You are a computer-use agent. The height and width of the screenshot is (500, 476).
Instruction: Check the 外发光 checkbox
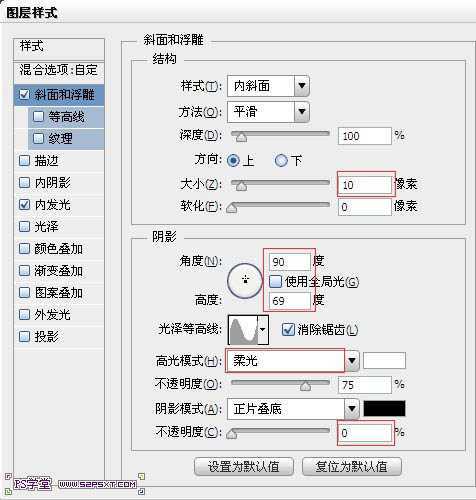click(x=24, y=315)
